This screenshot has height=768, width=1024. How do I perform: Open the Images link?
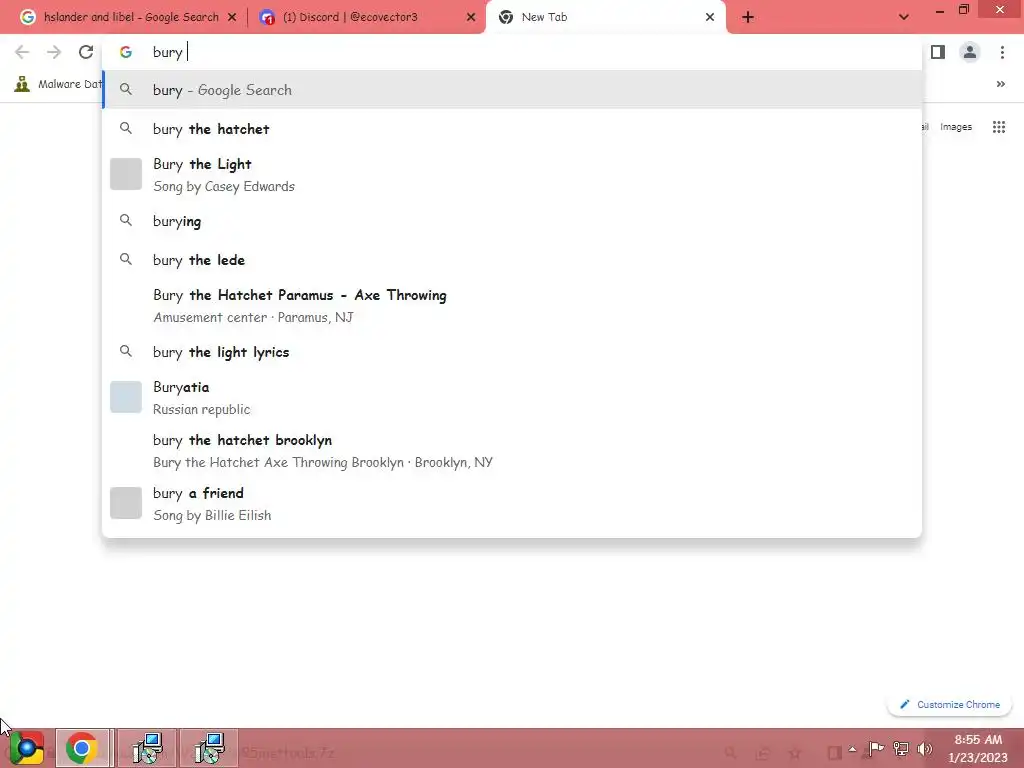(x=955, y=127)
